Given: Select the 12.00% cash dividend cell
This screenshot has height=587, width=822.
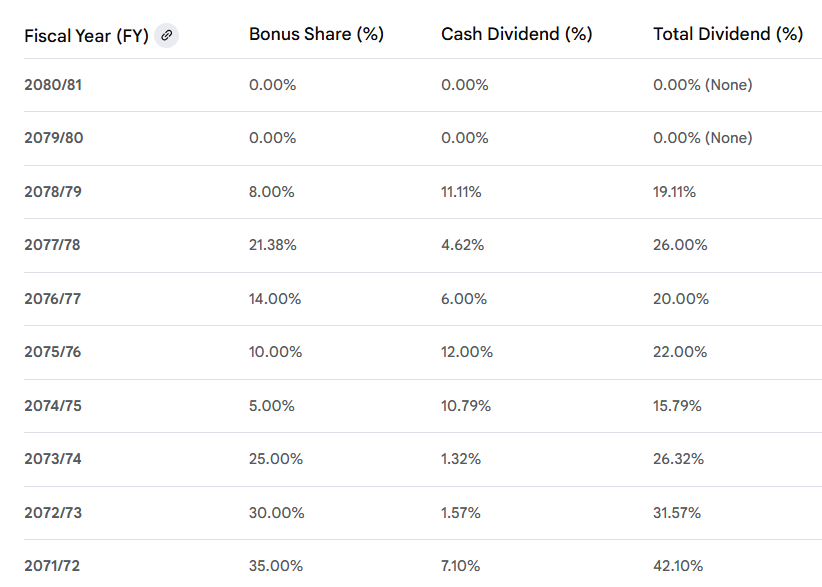Looking at the screenshot, I should pos(467,352).
